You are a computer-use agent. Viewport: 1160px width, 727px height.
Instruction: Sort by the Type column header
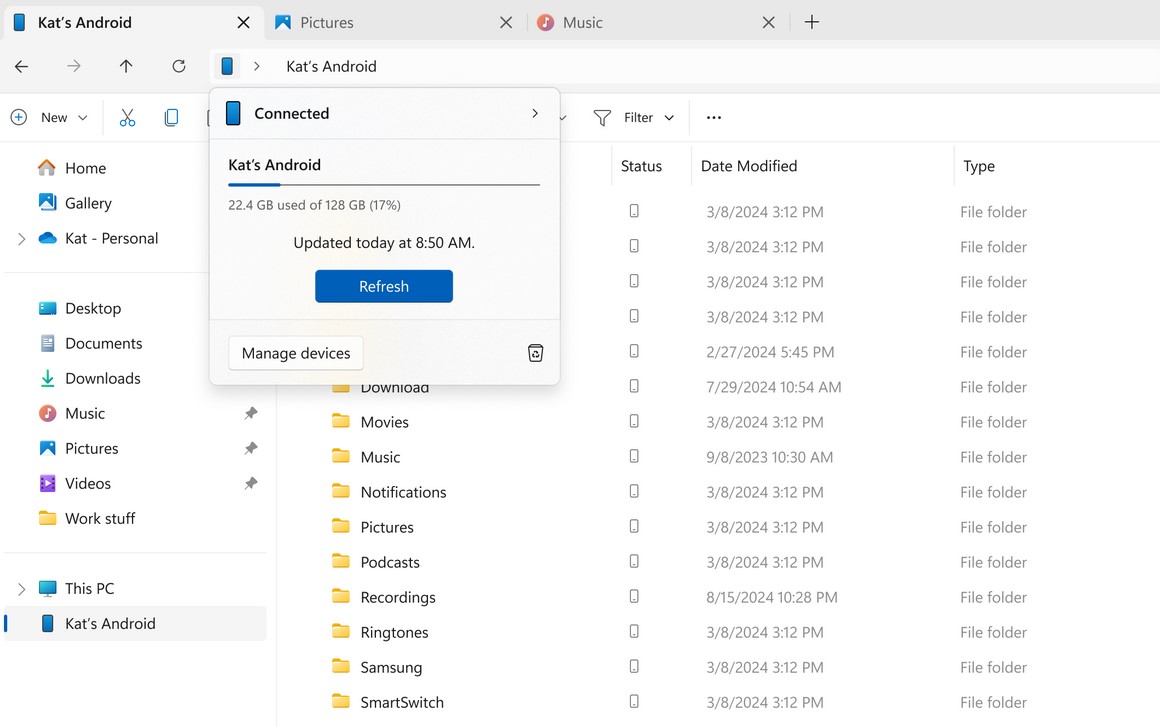(979, 166)
